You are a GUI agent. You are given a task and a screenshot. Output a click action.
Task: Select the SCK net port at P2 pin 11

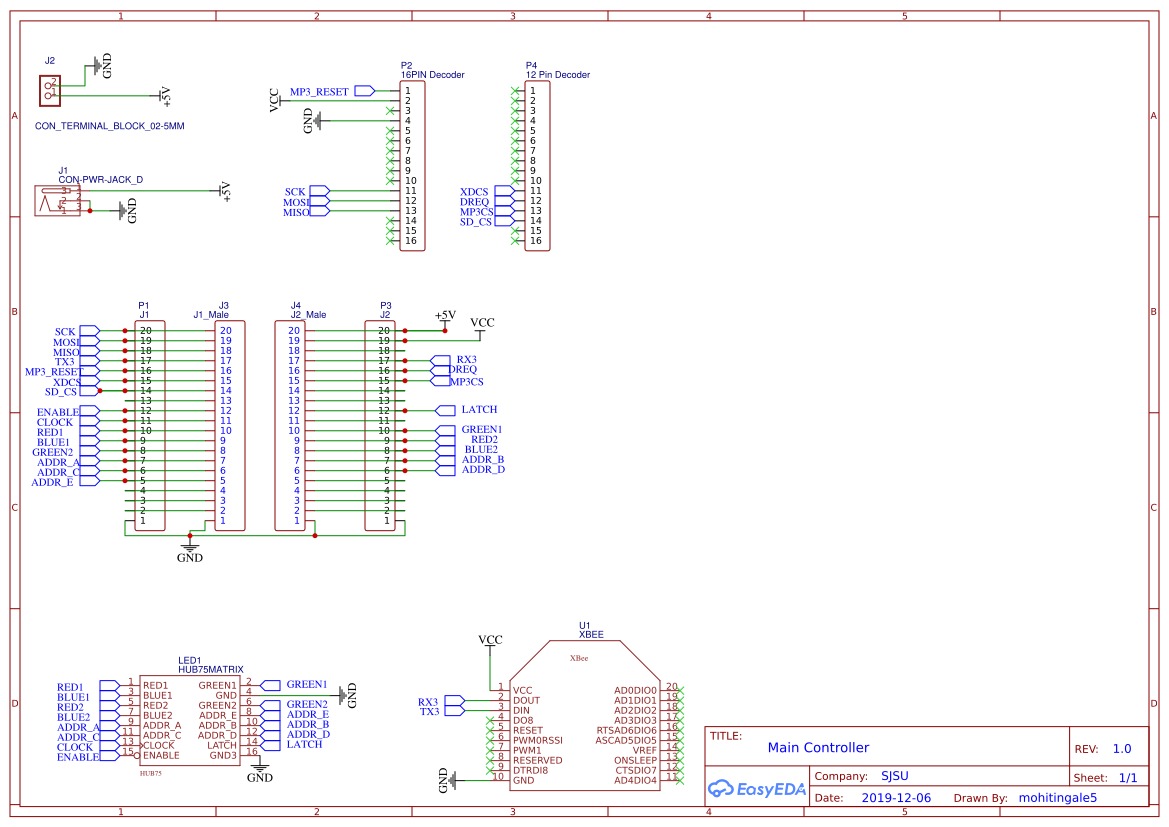pyautogui.click(x=319, y=191)
